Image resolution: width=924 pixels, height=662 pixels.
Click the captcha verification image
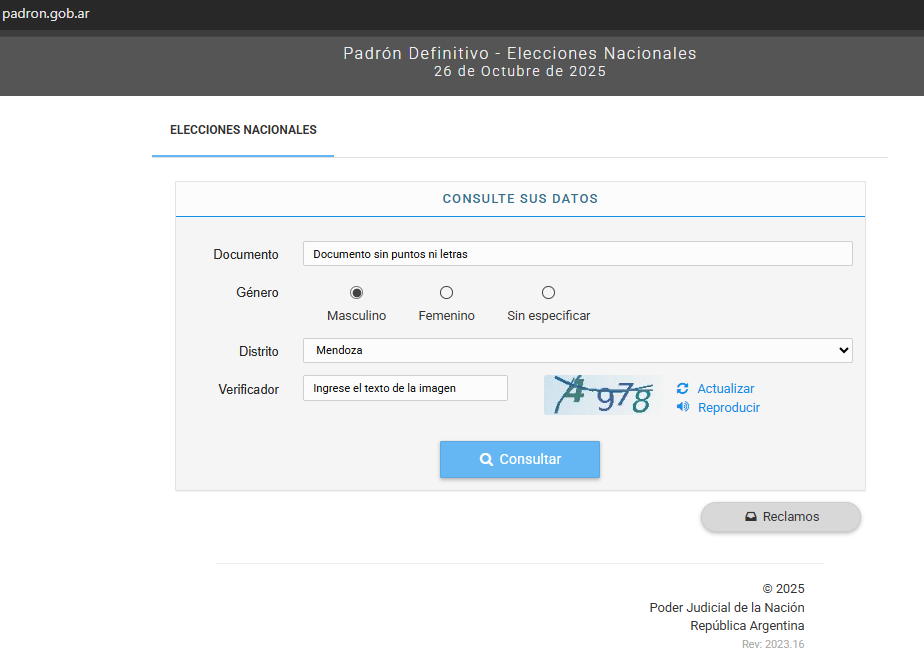[603, 395]
